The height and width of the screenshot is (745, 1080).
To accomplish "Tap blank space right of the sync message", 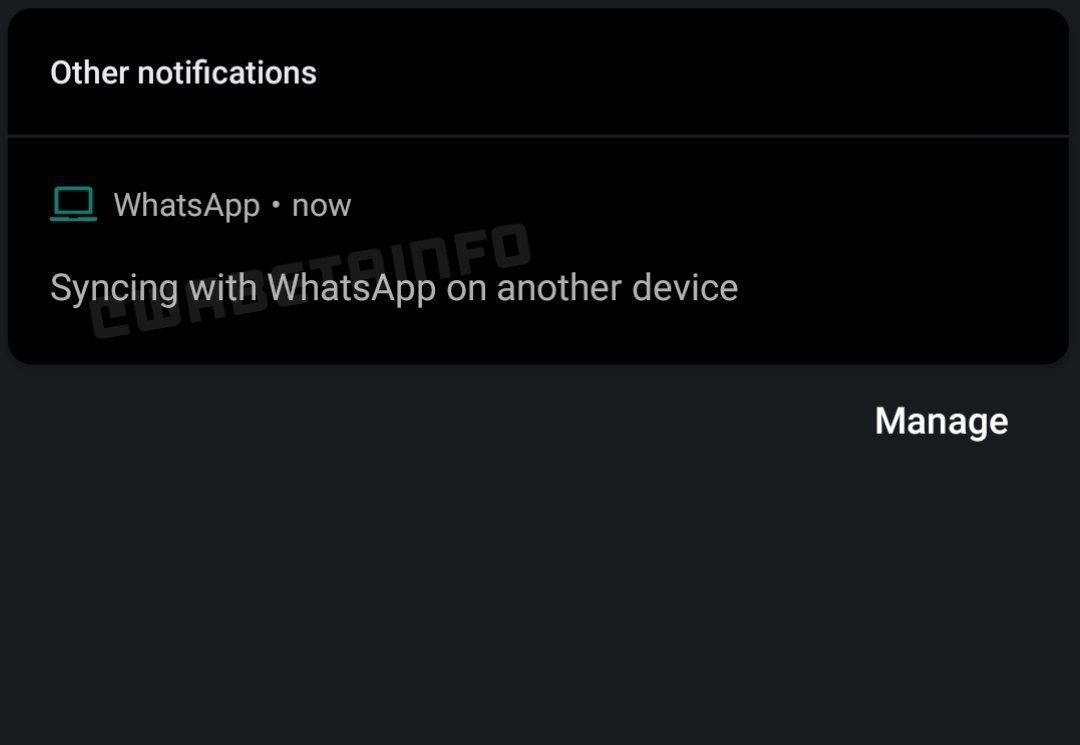I will [x=902, y=288].
